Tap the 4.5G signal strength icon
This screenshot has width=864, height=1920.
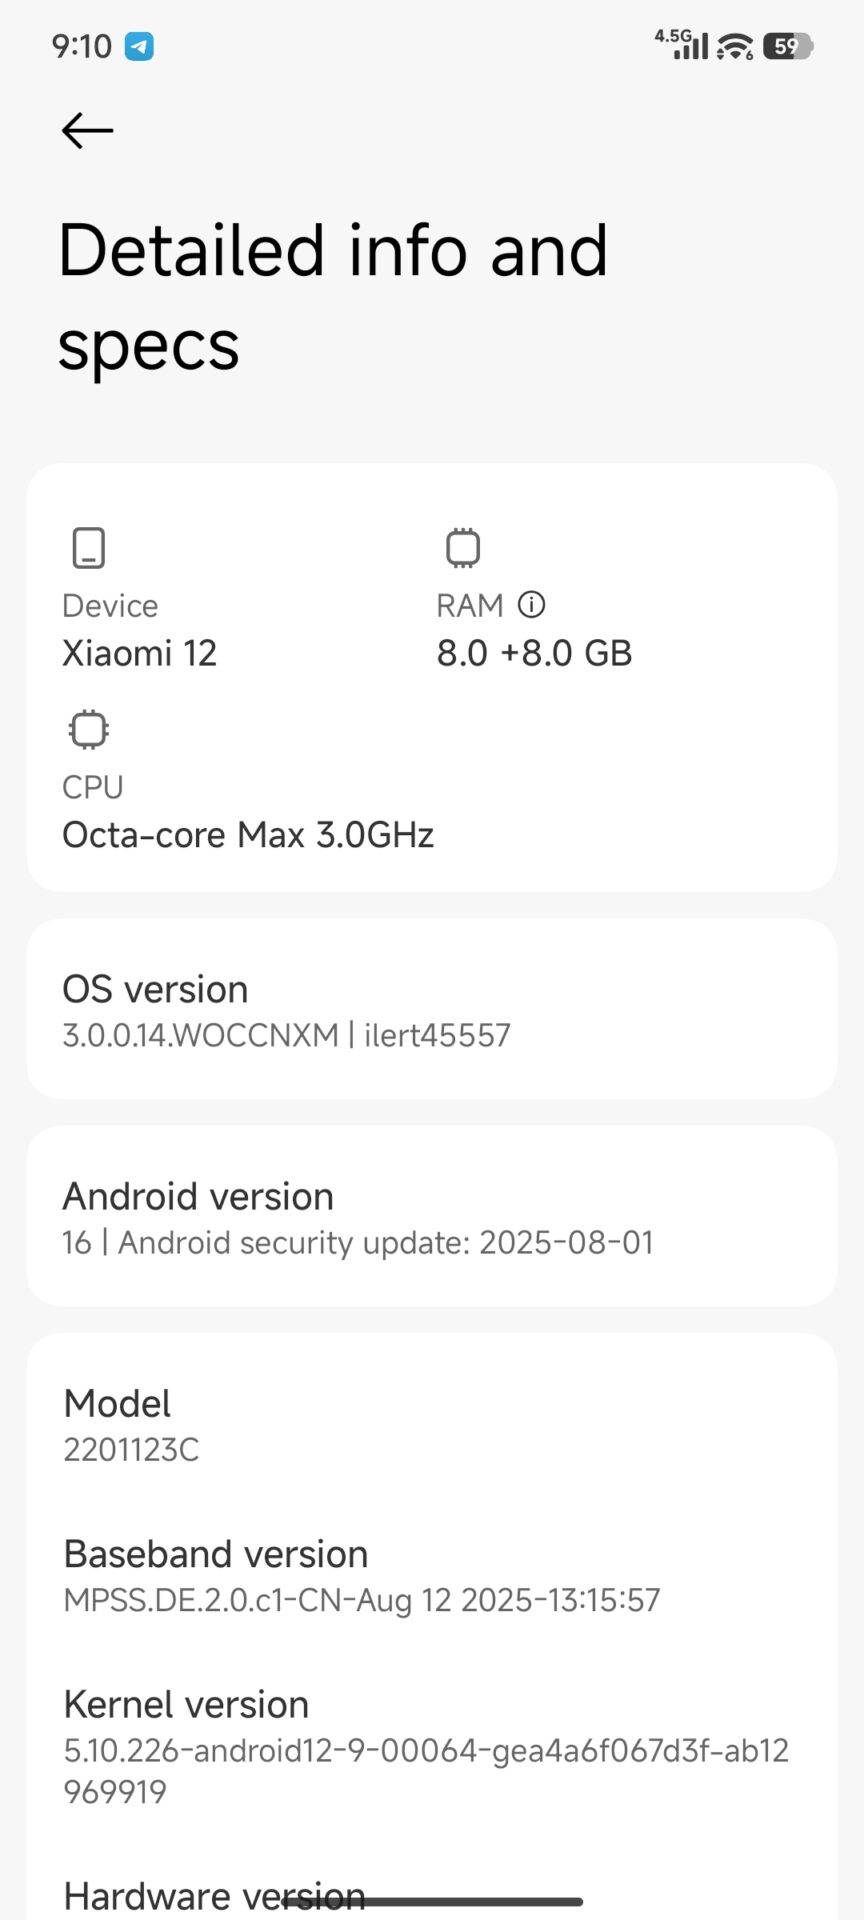point(682,44)
